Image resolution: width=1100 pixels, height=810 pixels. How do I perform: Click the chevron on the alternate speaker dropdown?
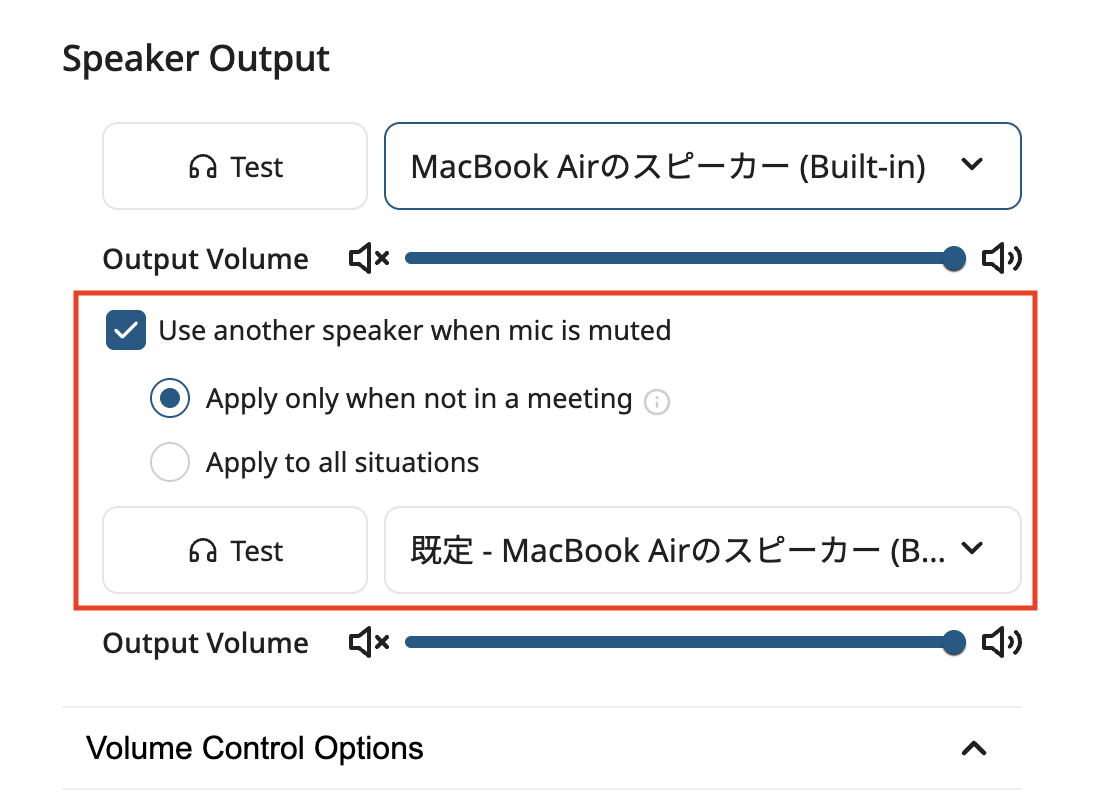tap(972, 550)
